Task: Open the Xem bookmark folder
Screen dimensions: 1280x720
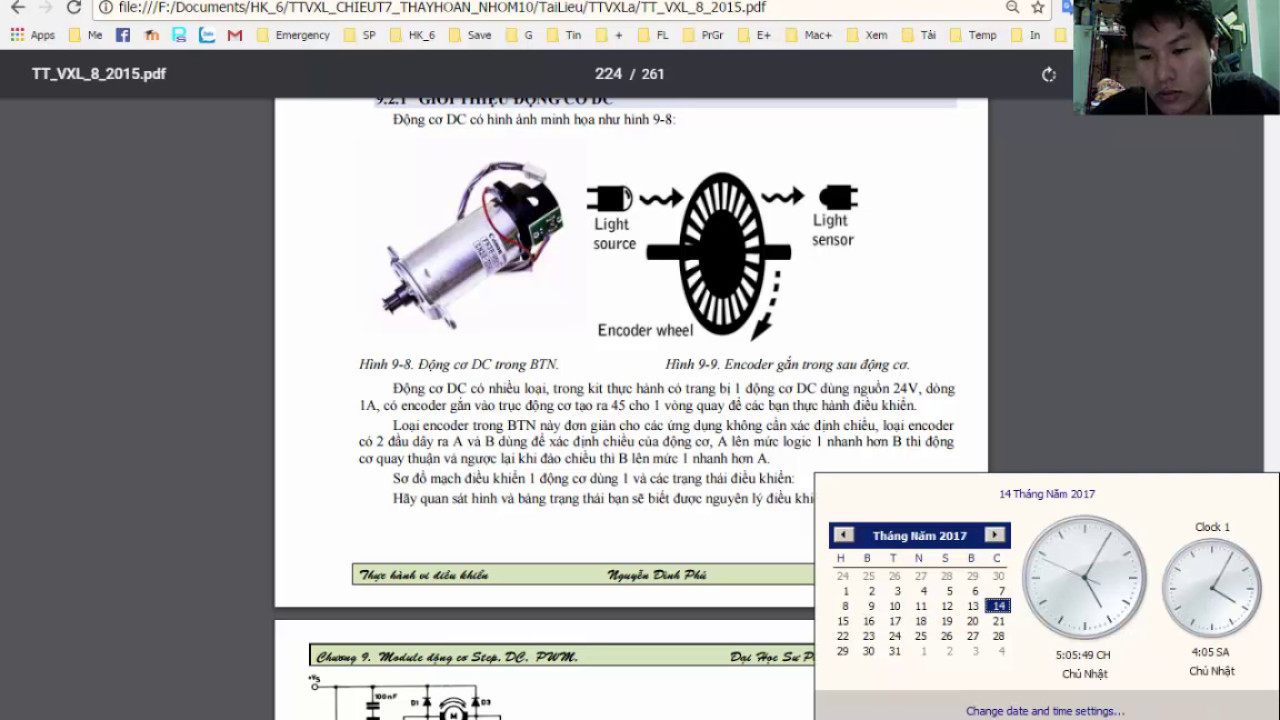Action: point(867,35)
